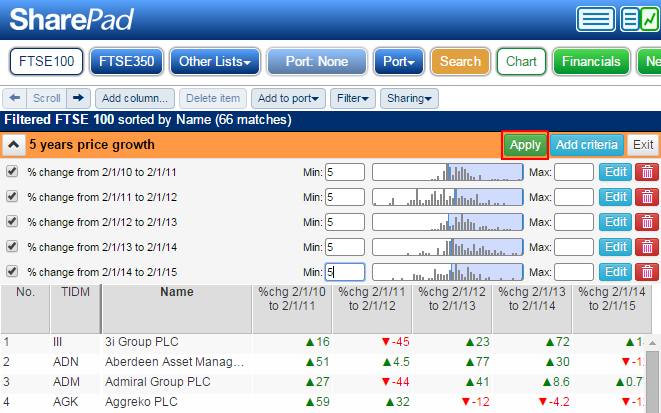The width and height of the screenshot is (661, 413).
Task: Click histogram slider for 2/1/11 to 2/1/12
Action: 448,197
